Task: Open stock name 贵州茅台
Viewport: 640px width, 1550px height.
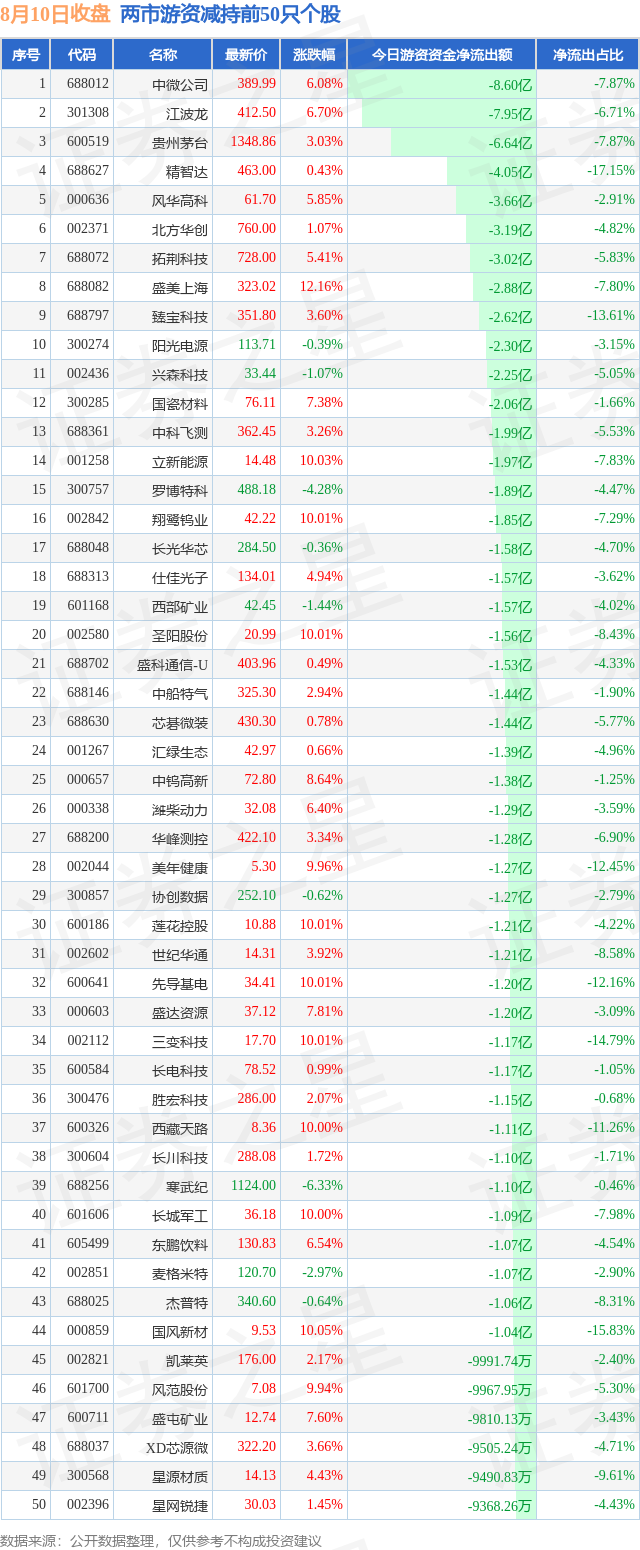Action: click(180, 143)
